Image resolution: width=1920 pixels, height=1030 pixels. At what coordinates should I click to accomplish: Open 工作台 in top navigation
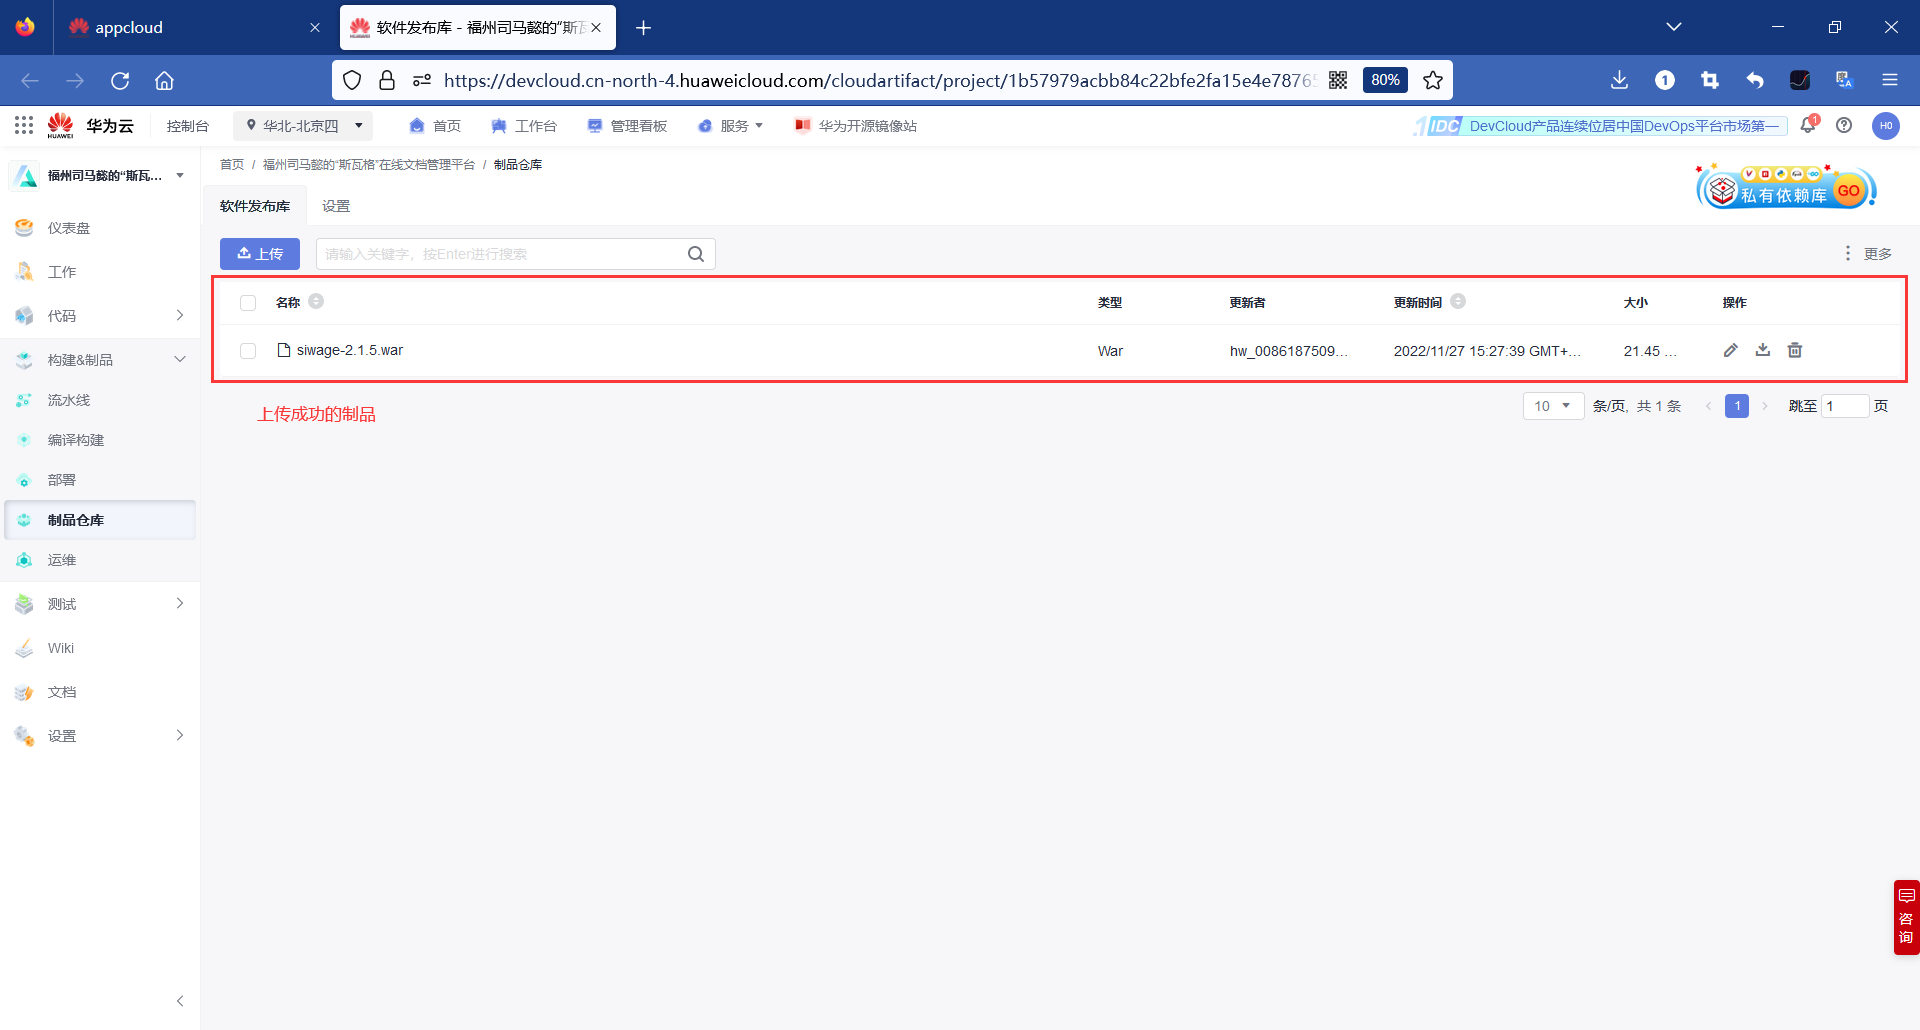click(524, 126)
